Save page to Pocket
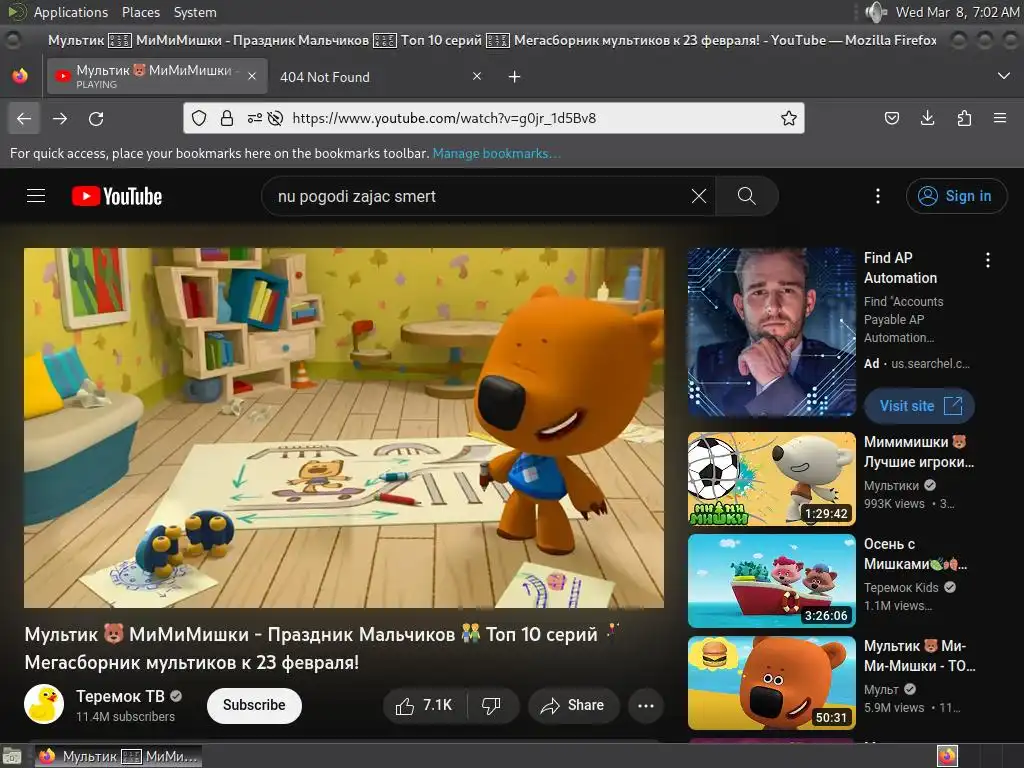This screenshot has height=768, width=1024. 891,118
